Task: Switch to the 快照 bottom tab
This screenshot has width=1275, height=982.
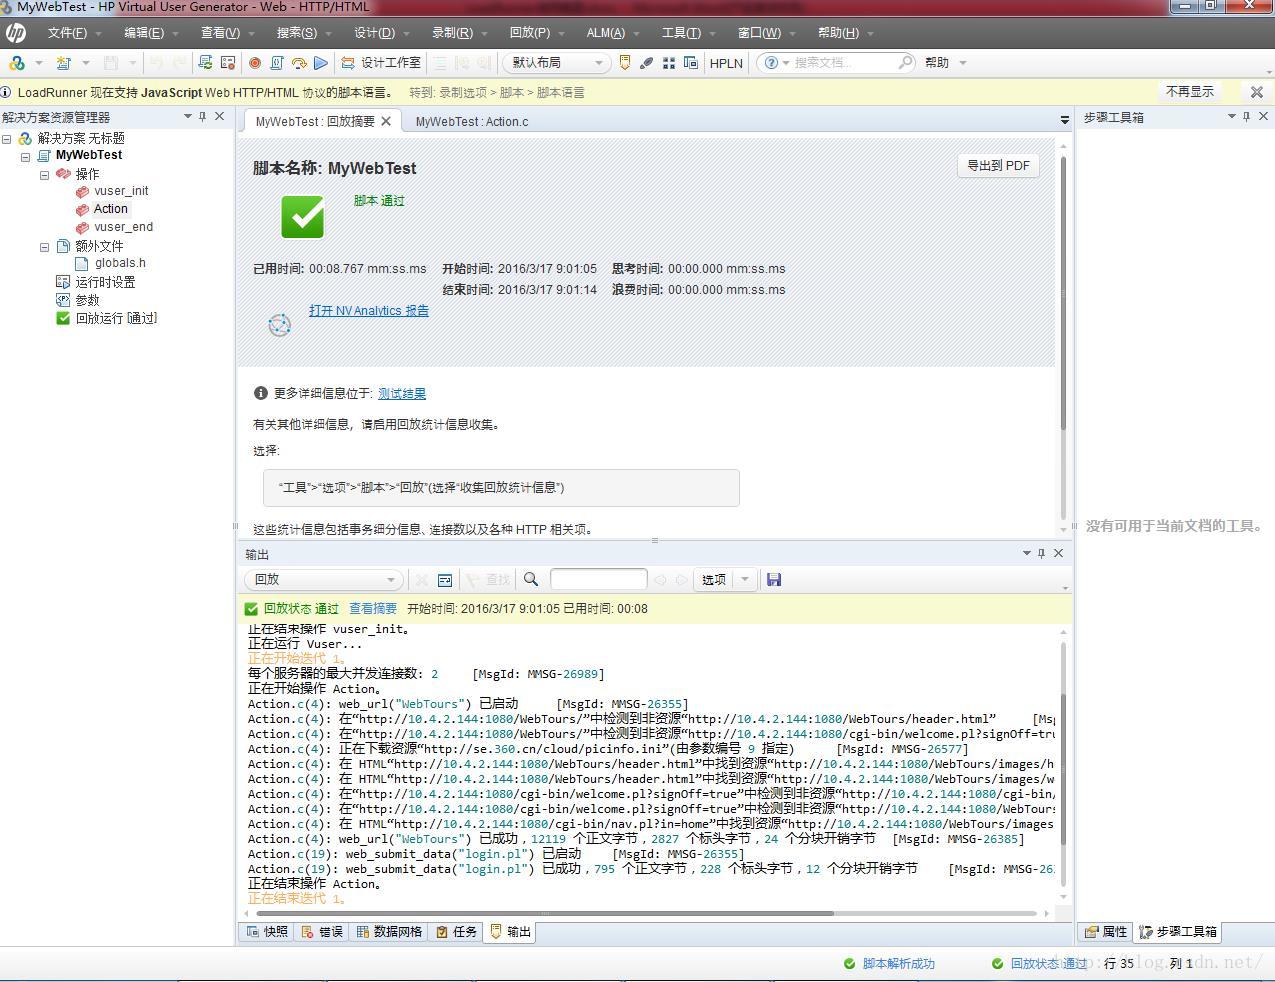Action: point(266,932)
